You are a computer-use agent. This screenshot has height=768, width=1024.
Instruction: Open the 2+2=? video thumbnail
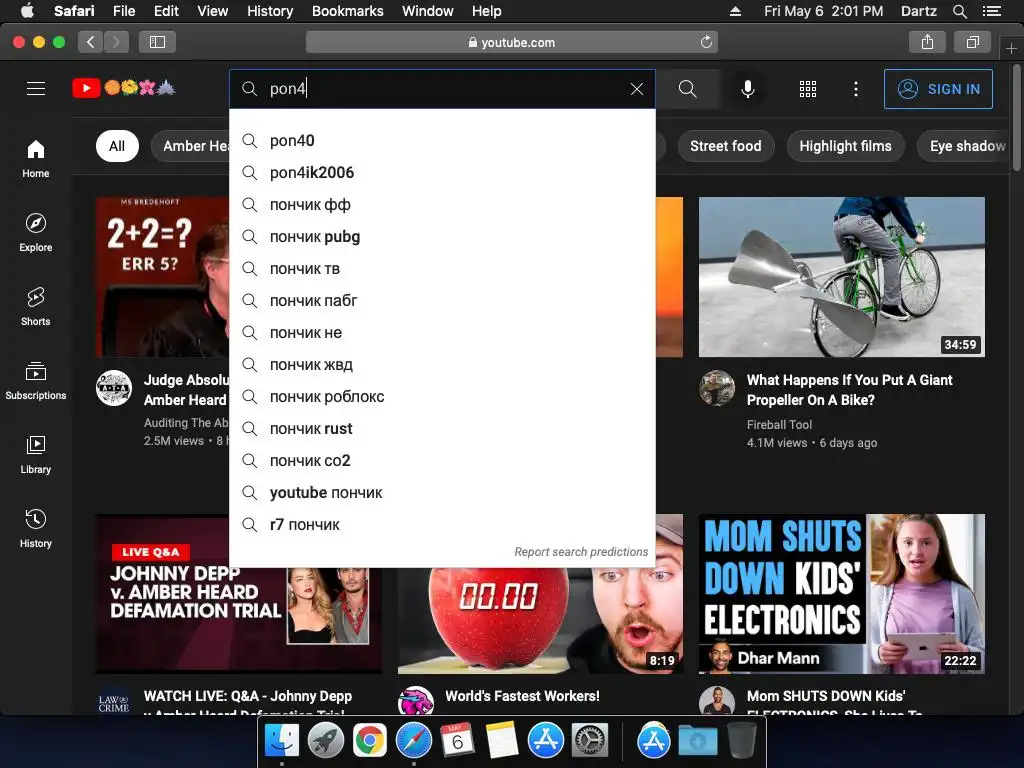163,277
